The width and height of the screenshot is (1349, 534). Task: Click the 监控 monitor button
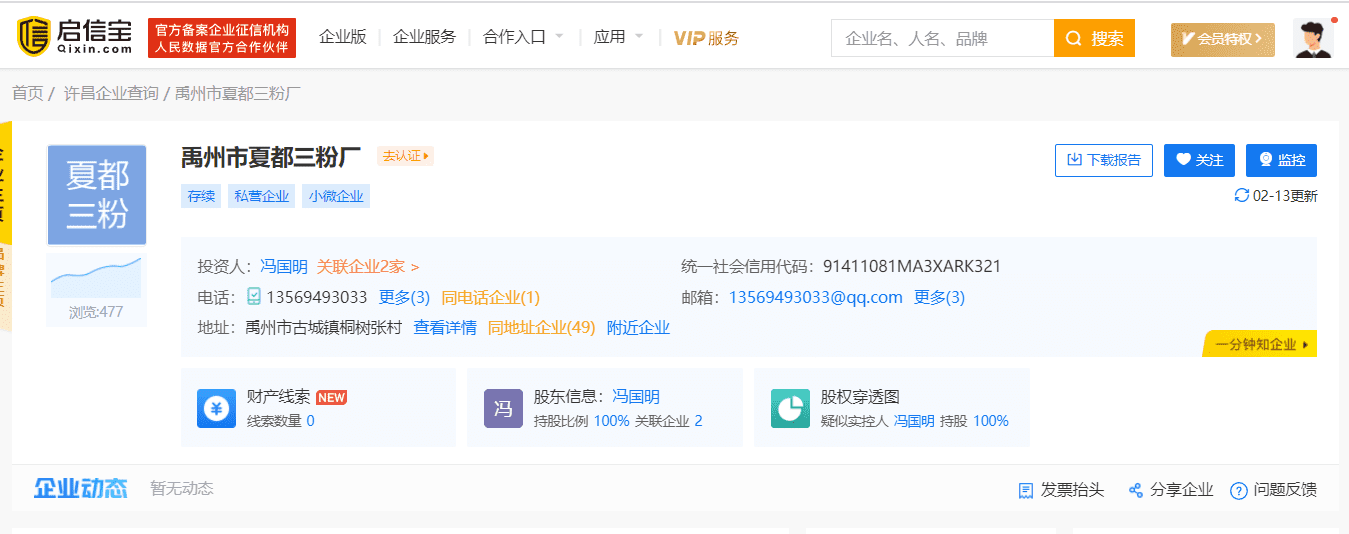pyautogui.click(x=1281, y=160)
